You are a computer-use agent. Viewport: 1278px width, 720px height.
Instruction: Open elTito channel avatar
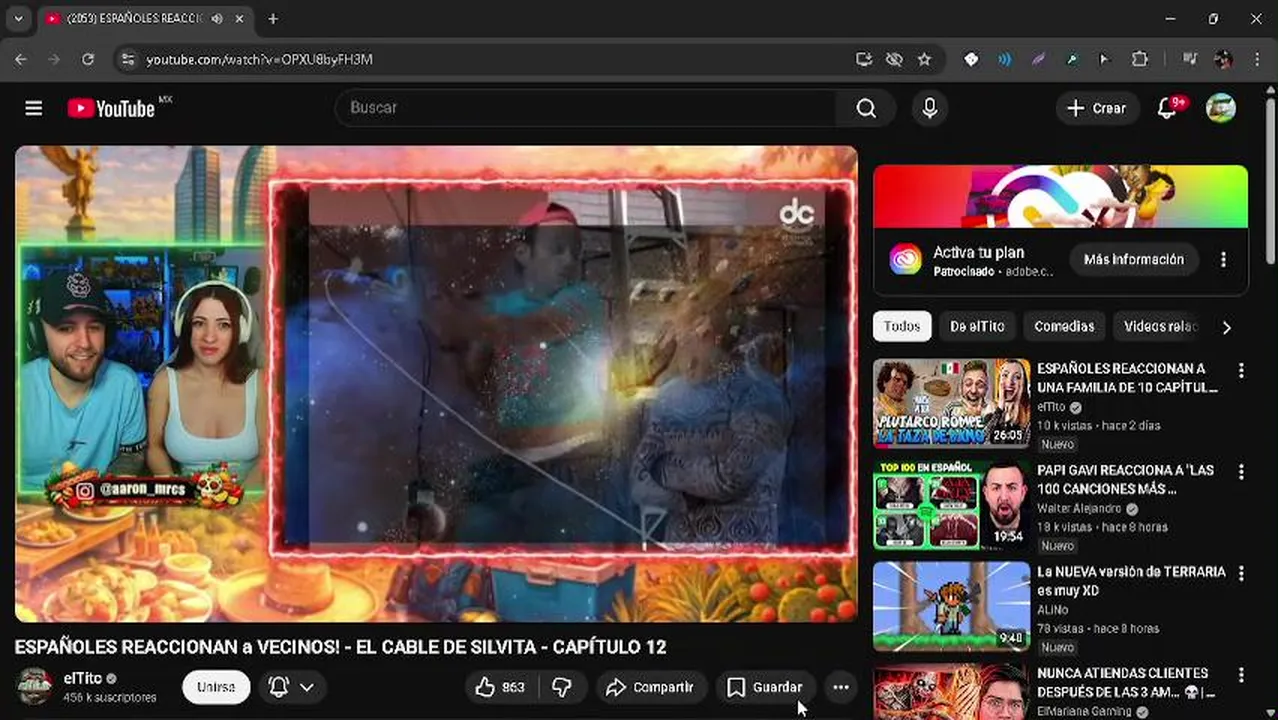tap(35, 687)
